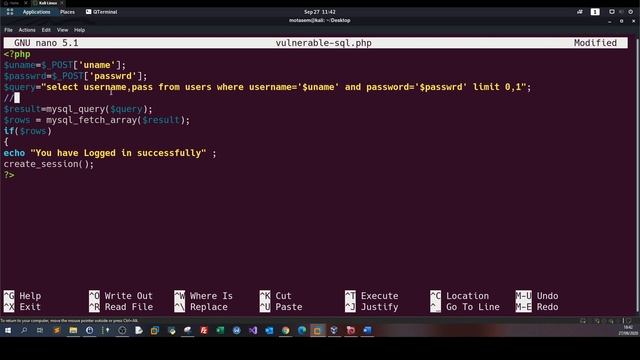Click the nano Redo shortcut

(537, 307)
